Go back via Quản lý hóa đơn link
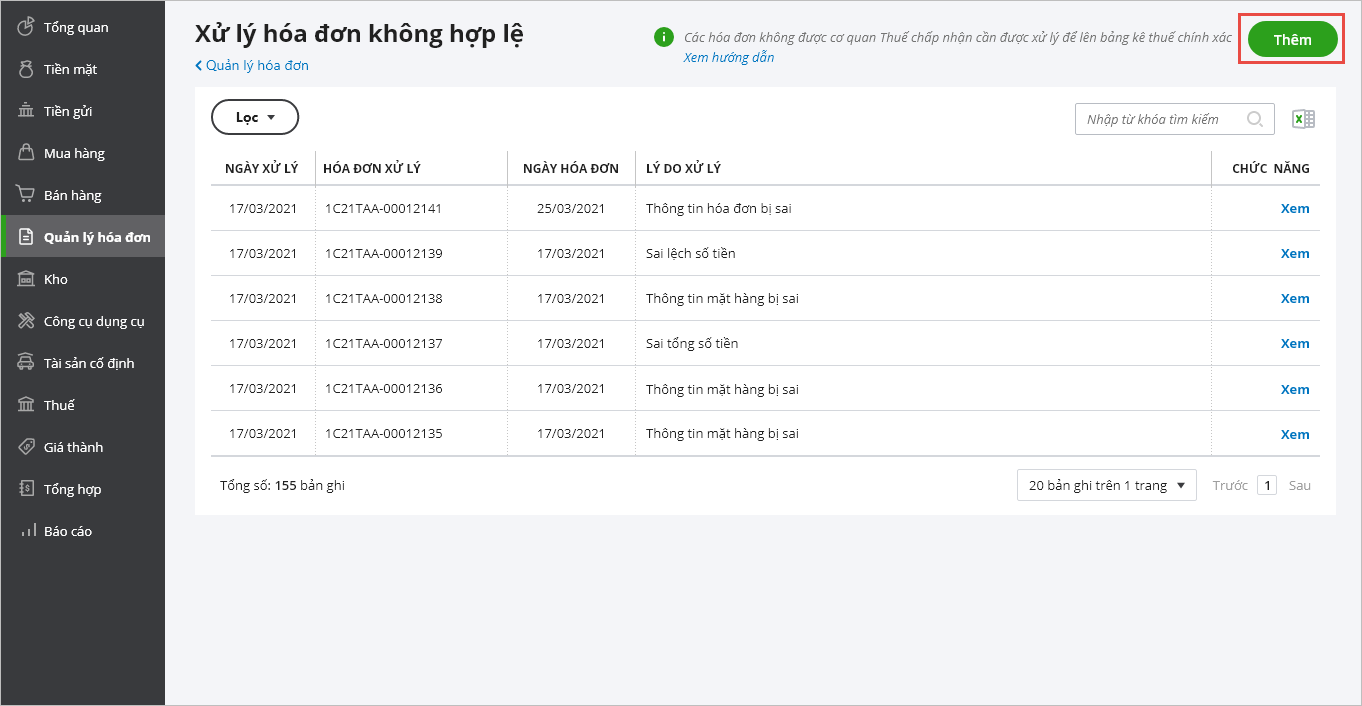 (252, 65)
